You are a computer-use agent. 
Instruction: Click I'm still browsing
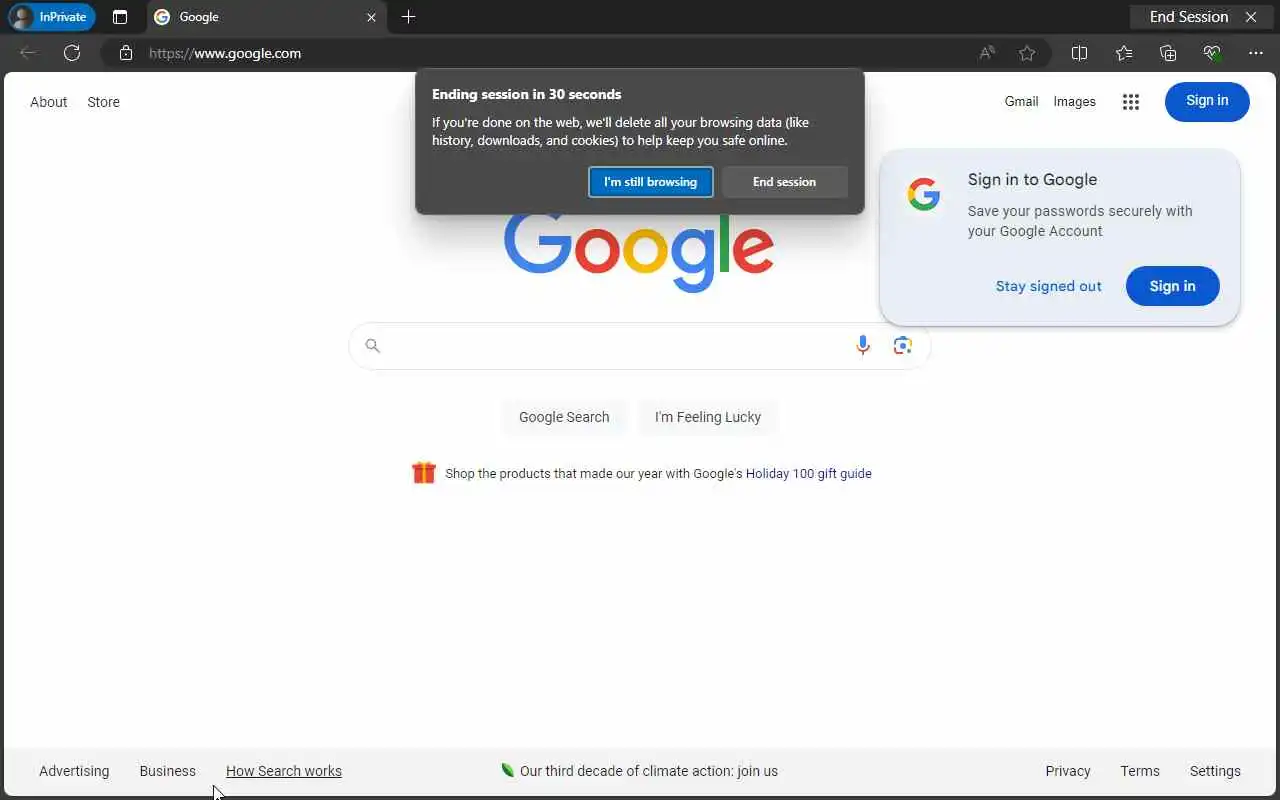pyautogui.click(x=650, y=182)
